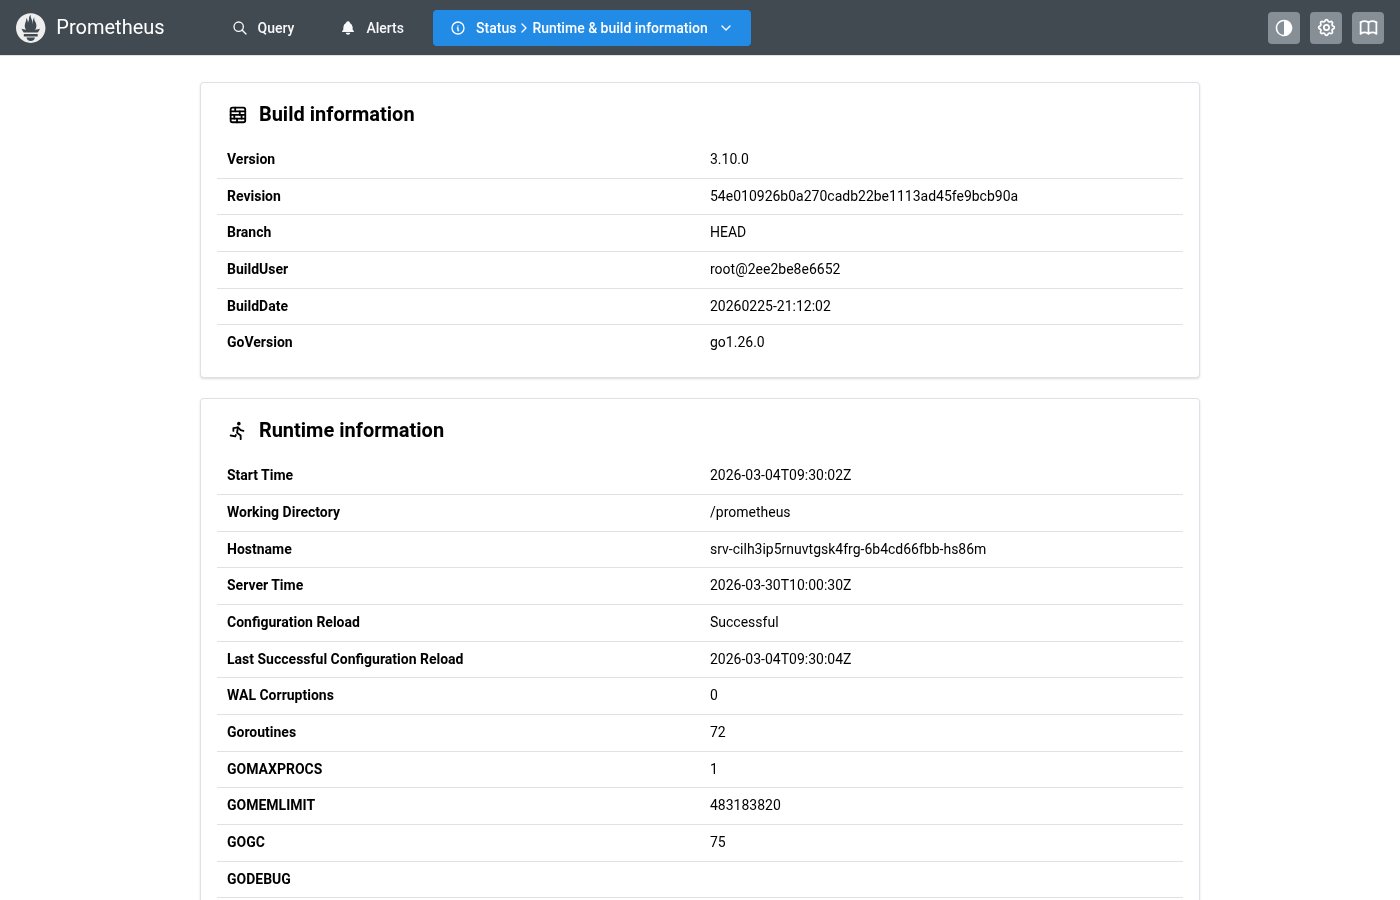Select the BuildUser value root@2ee2be8e6652

(775, 269)
